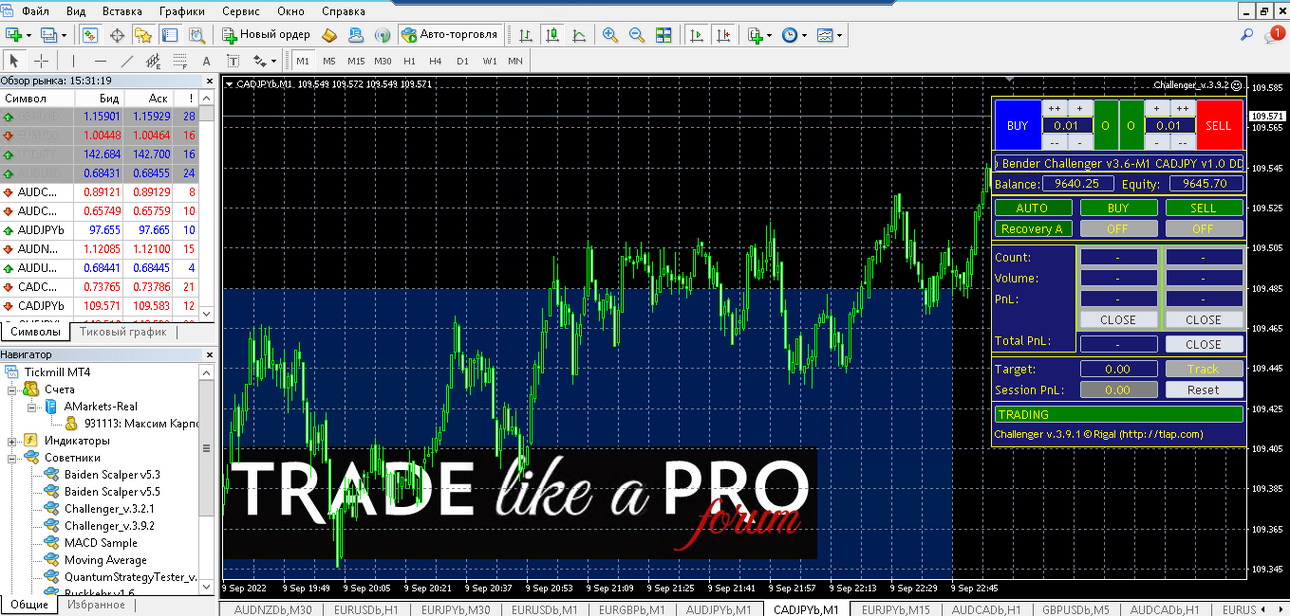The height and width of the screenshot is (616, 1290).
Task: Open the Strategy Tester icon
Action: tap(197, 34)
